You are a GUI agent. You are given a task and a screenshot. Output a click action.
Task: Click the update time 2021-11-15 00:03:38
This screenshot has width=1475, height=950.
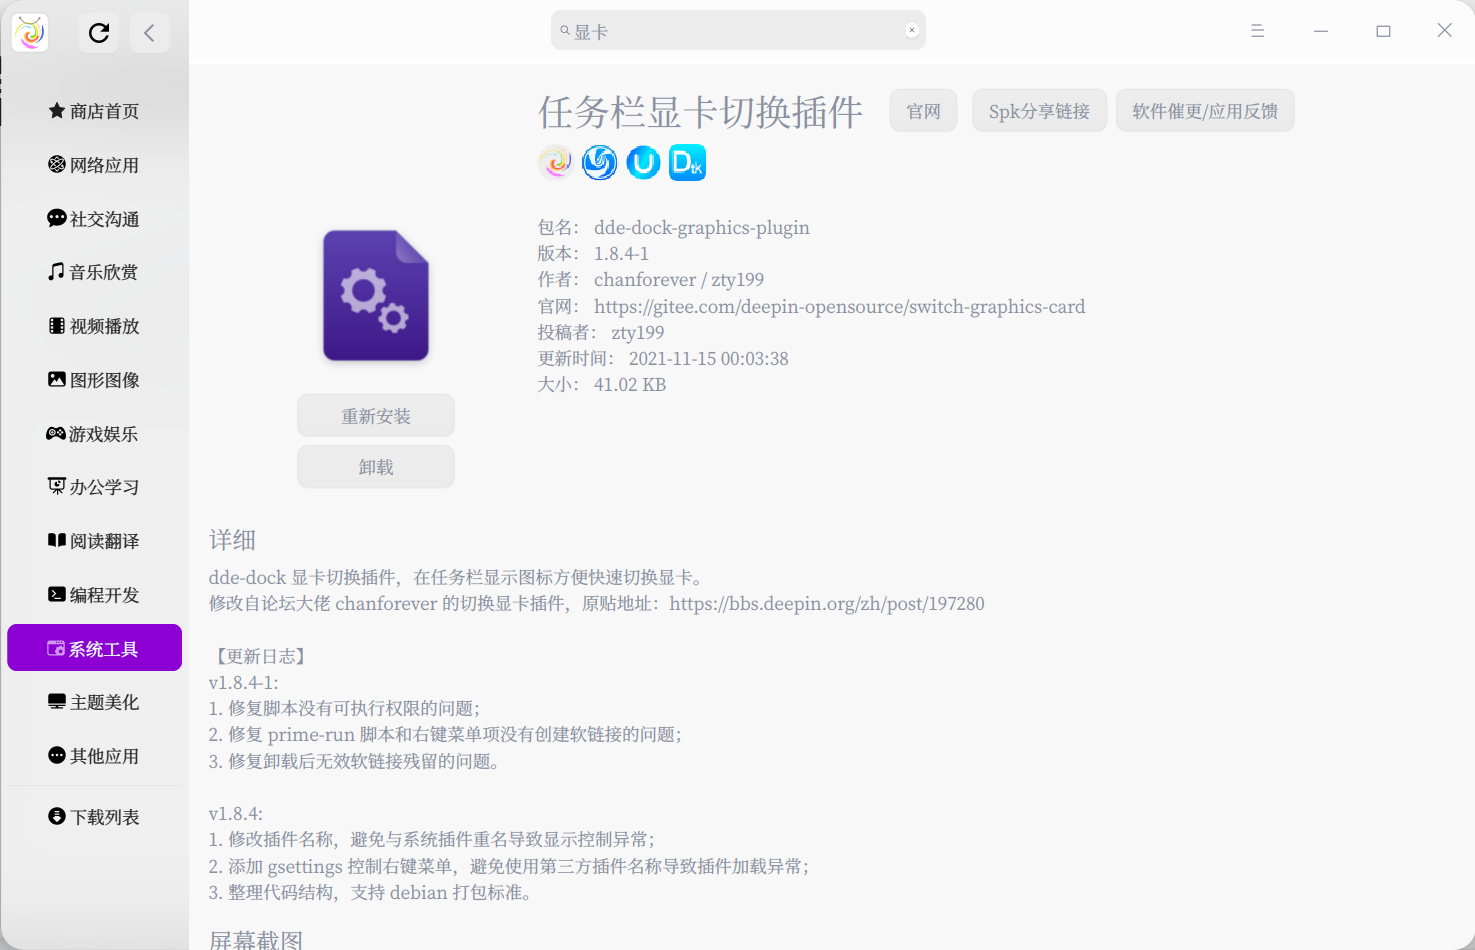tap(709, 359)
